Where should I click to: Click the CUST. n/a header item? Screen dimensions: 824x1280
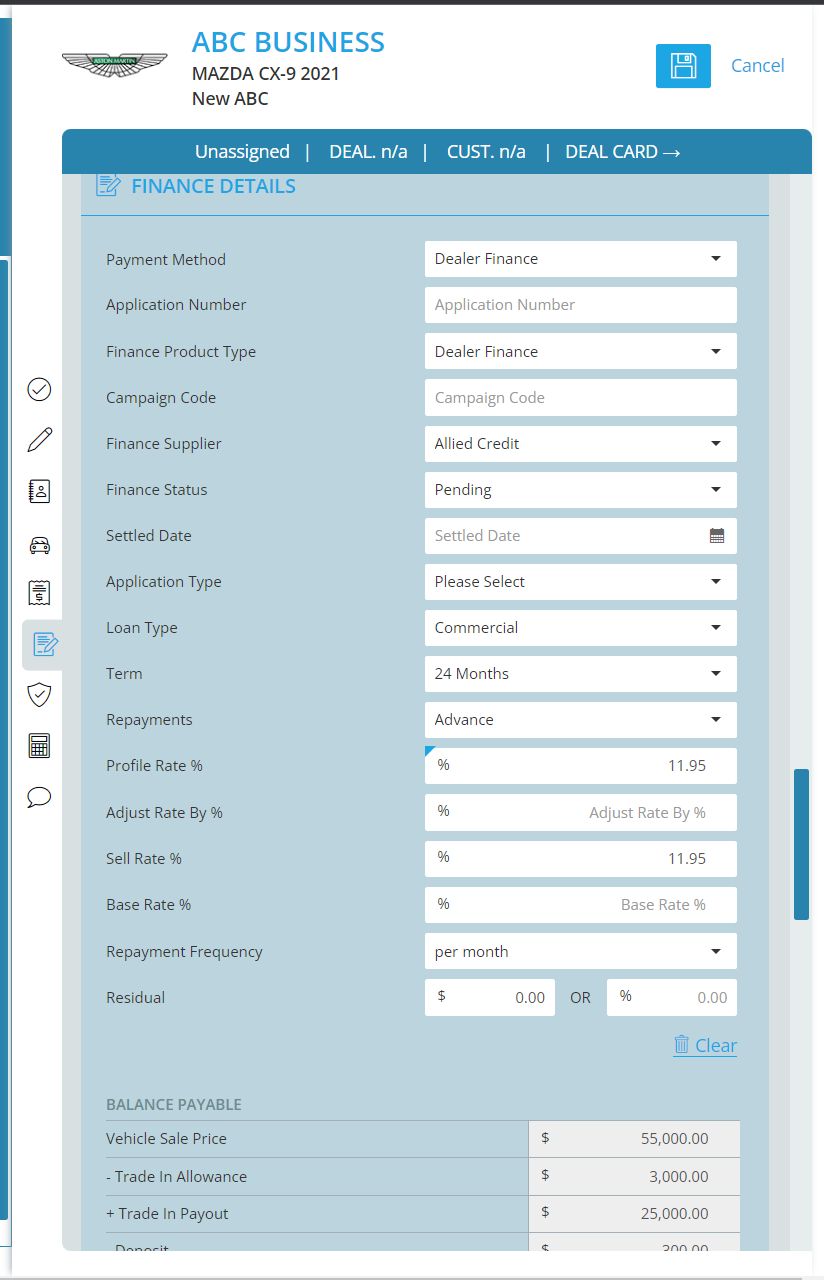(x=486, y=152)
